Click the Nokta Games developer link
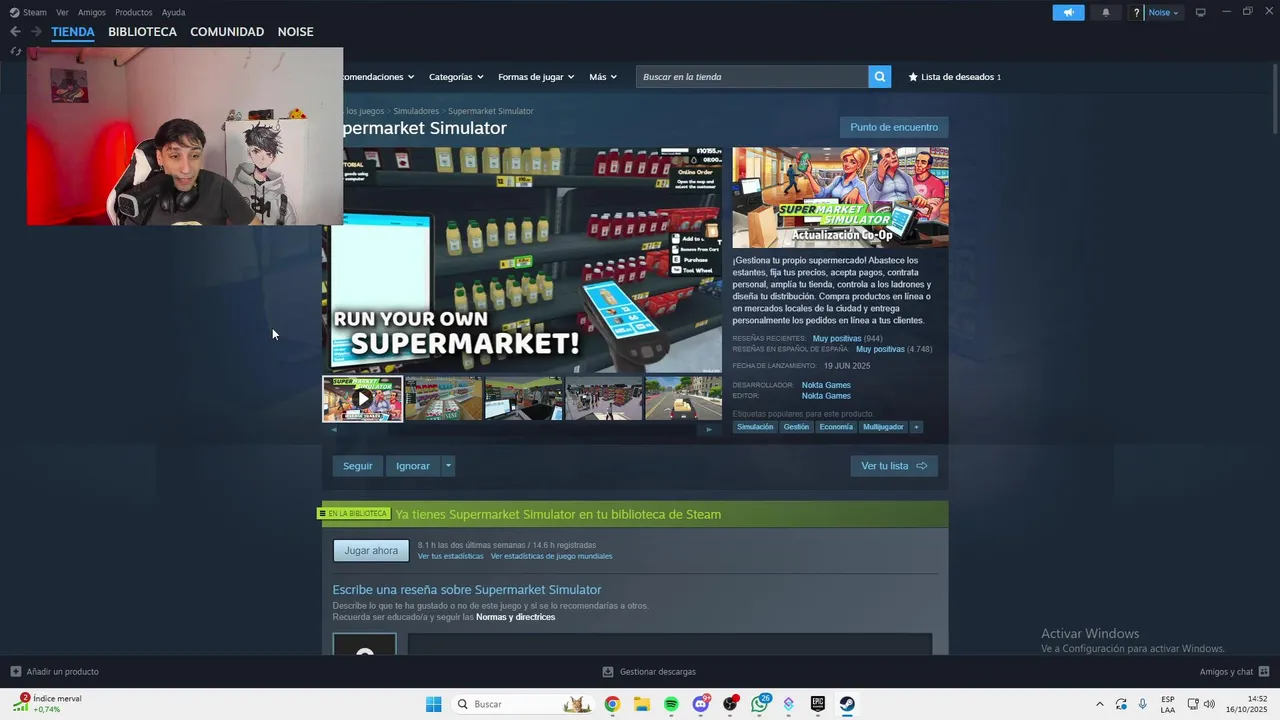Viewport: 1280px width, 720px height. 826,385
